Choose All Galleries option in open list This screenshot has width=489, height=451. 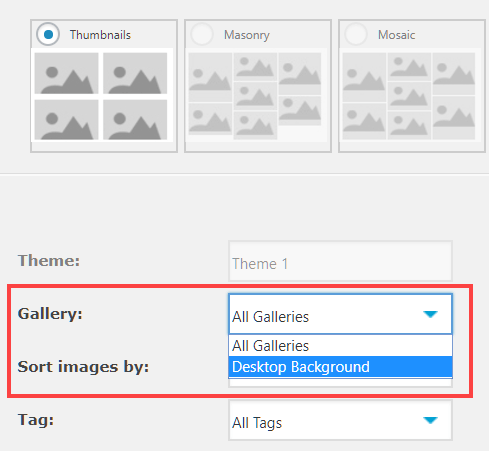340,345
